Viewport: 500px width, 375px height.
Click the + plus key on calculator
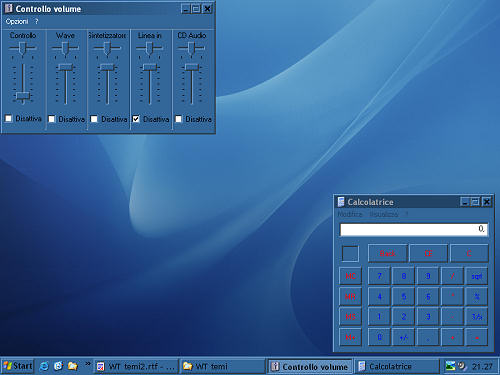[452, 337]
